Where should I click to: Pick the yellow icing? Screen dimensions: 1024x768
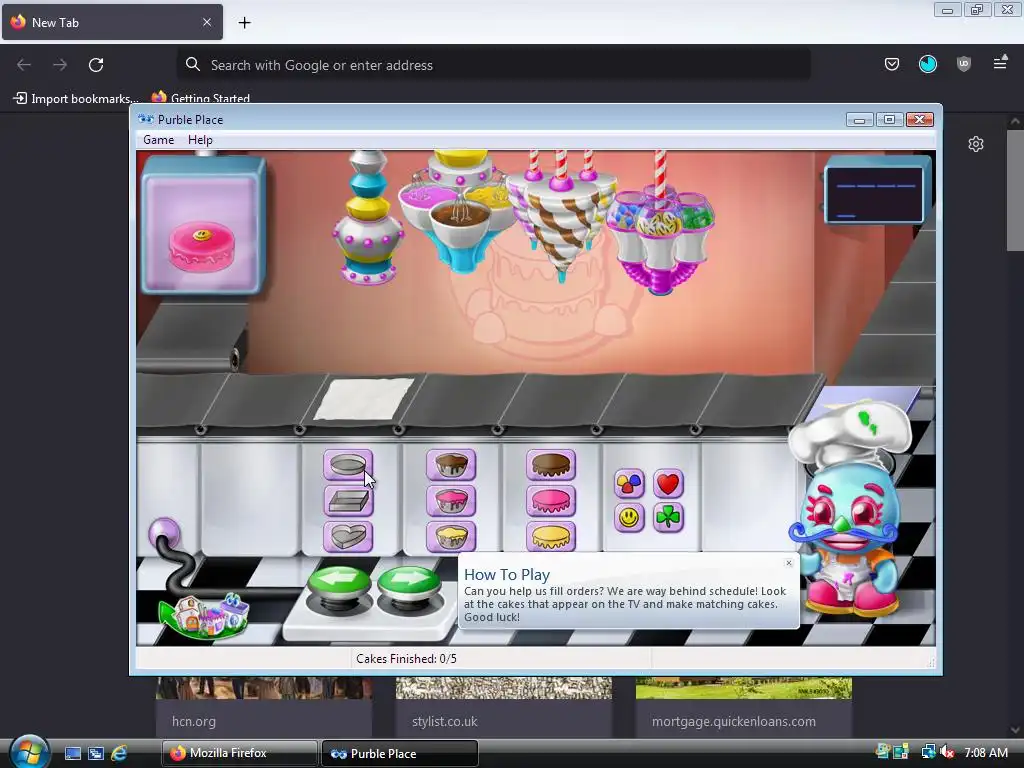pyautogui.click(x=551, y=537)
